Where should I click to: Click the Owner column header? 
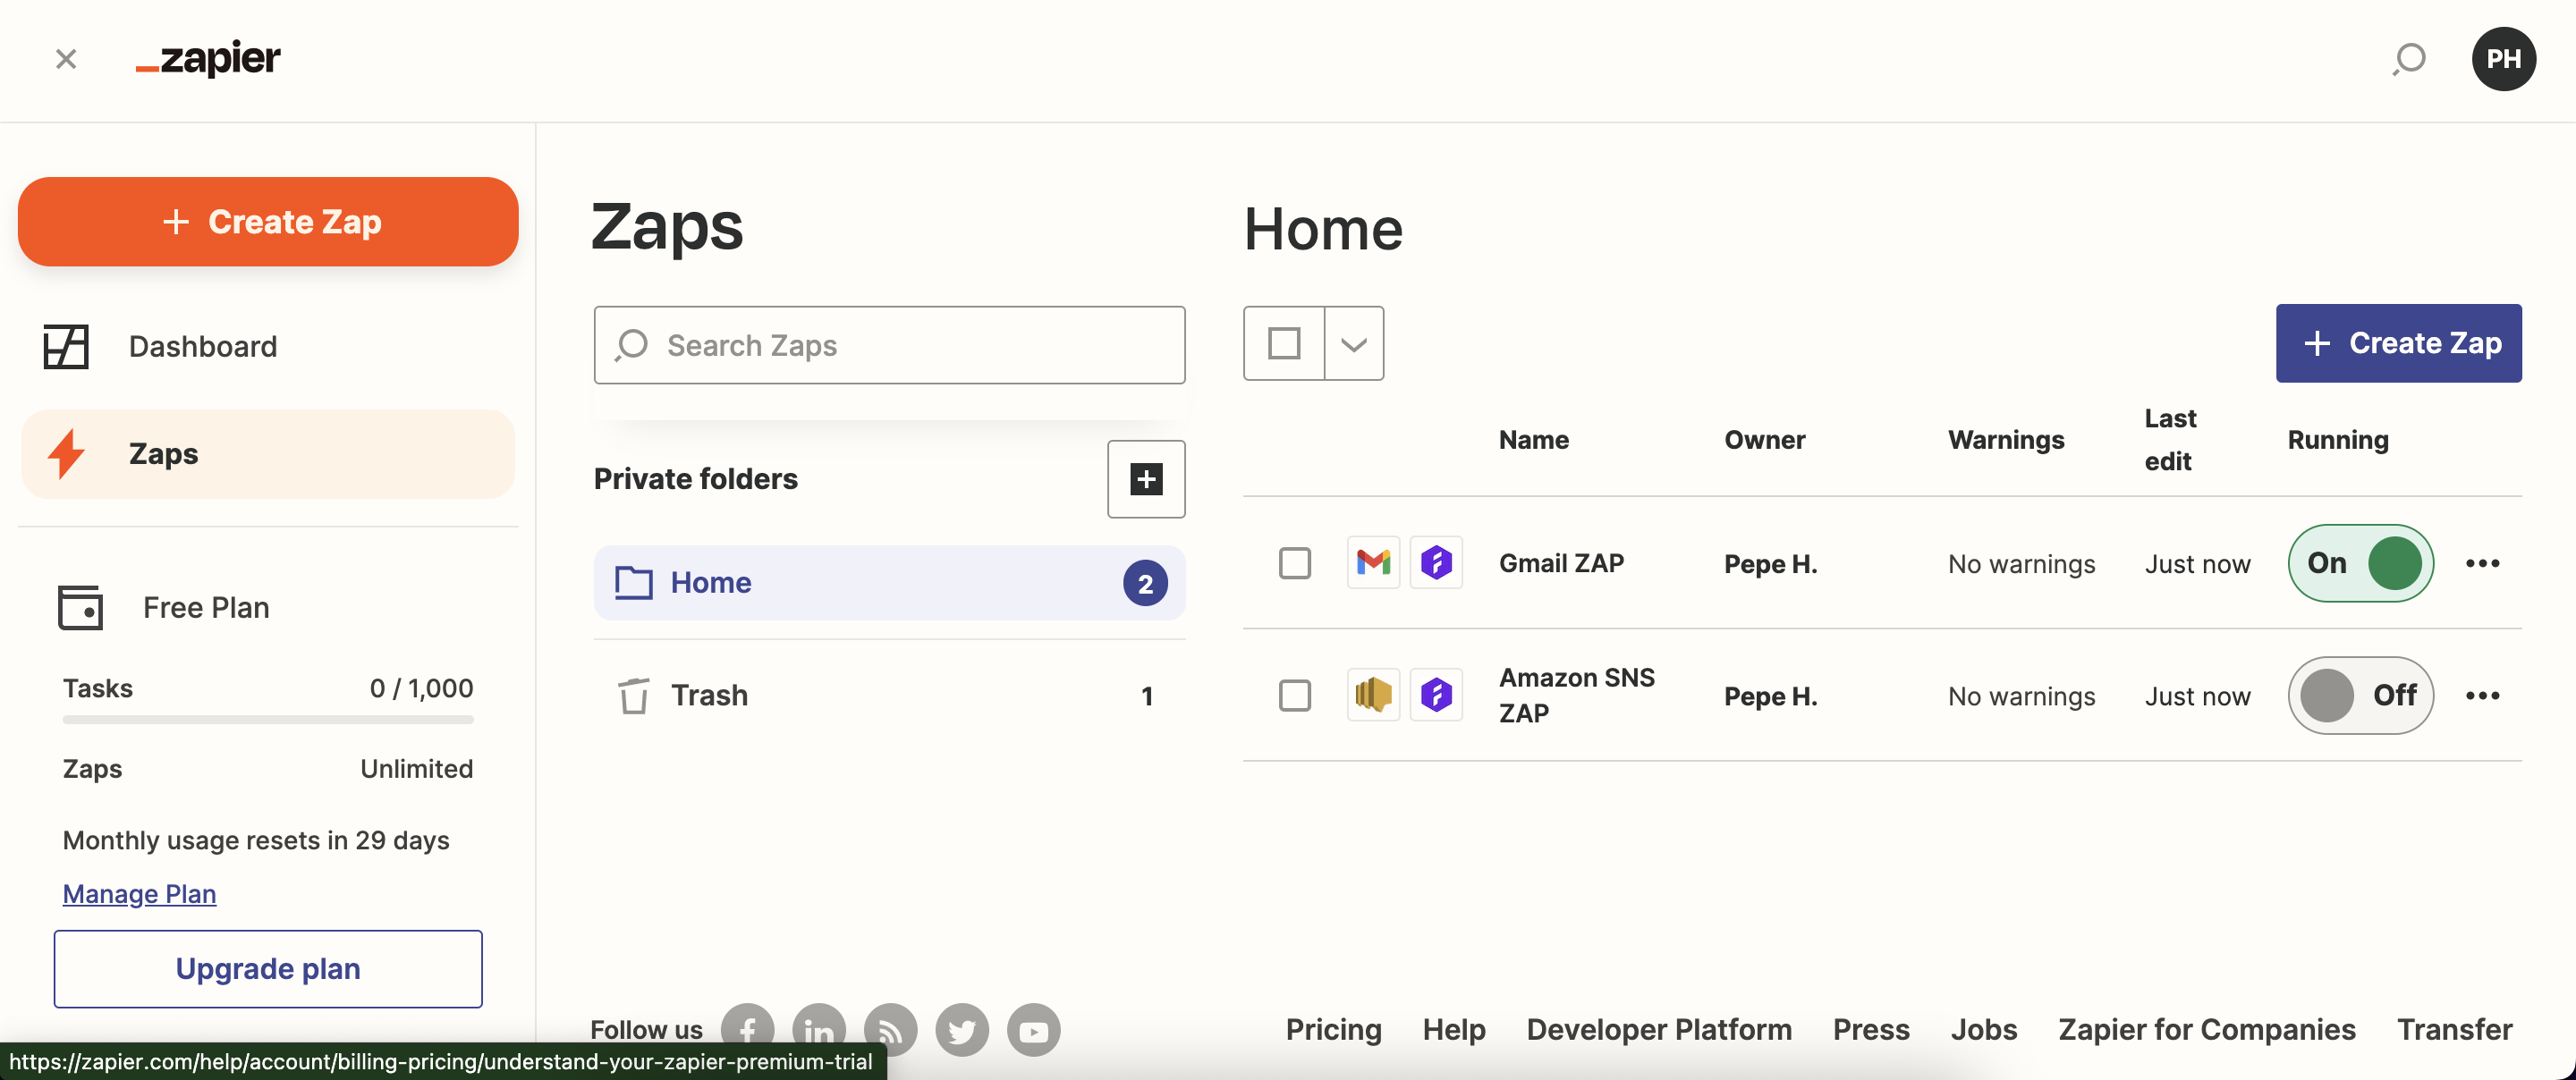tap(1764, 440)
